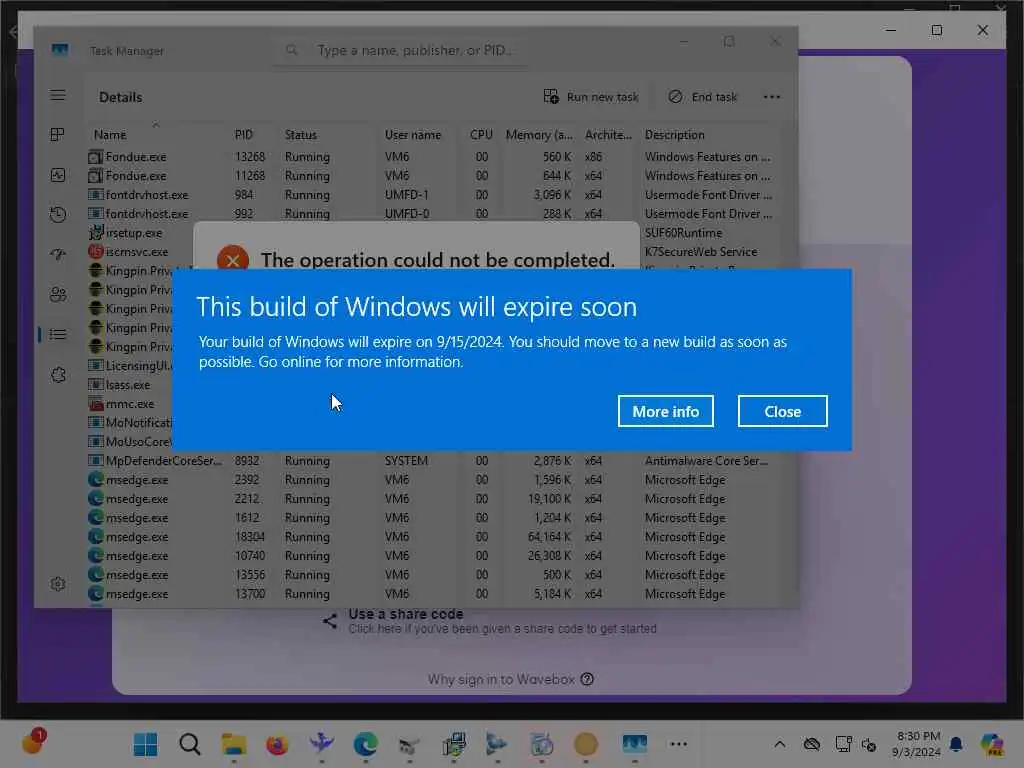The width and height of the screenshot is (1024, 768).
Task: Click End task in Task Manager
Action: [x=703, y=97]
